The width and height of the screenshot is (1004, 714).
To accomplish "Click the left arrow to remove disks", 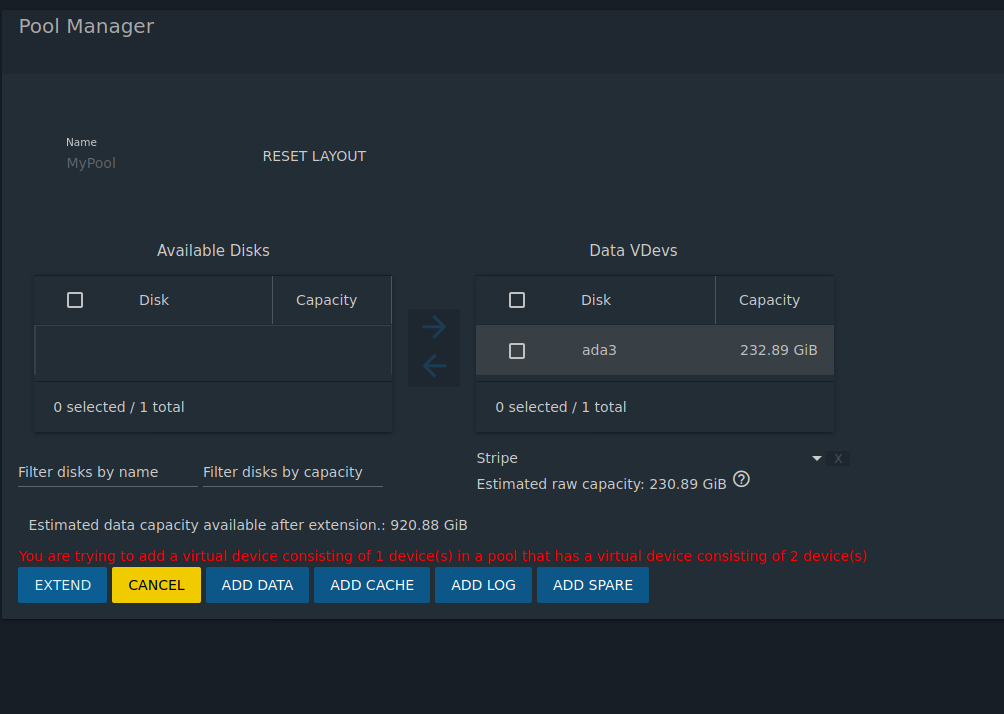I will coord(434,366).
